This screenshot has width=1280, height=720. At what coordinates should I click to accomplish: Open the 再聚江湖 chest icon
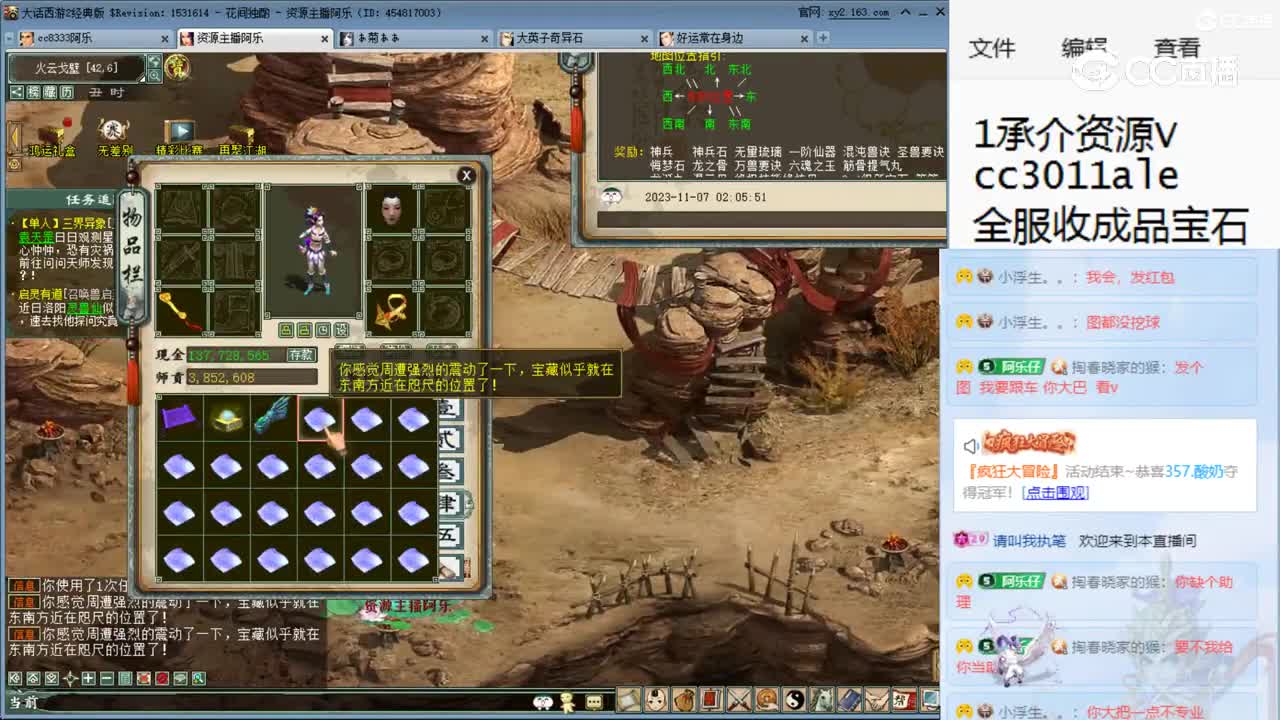point(243,138)
